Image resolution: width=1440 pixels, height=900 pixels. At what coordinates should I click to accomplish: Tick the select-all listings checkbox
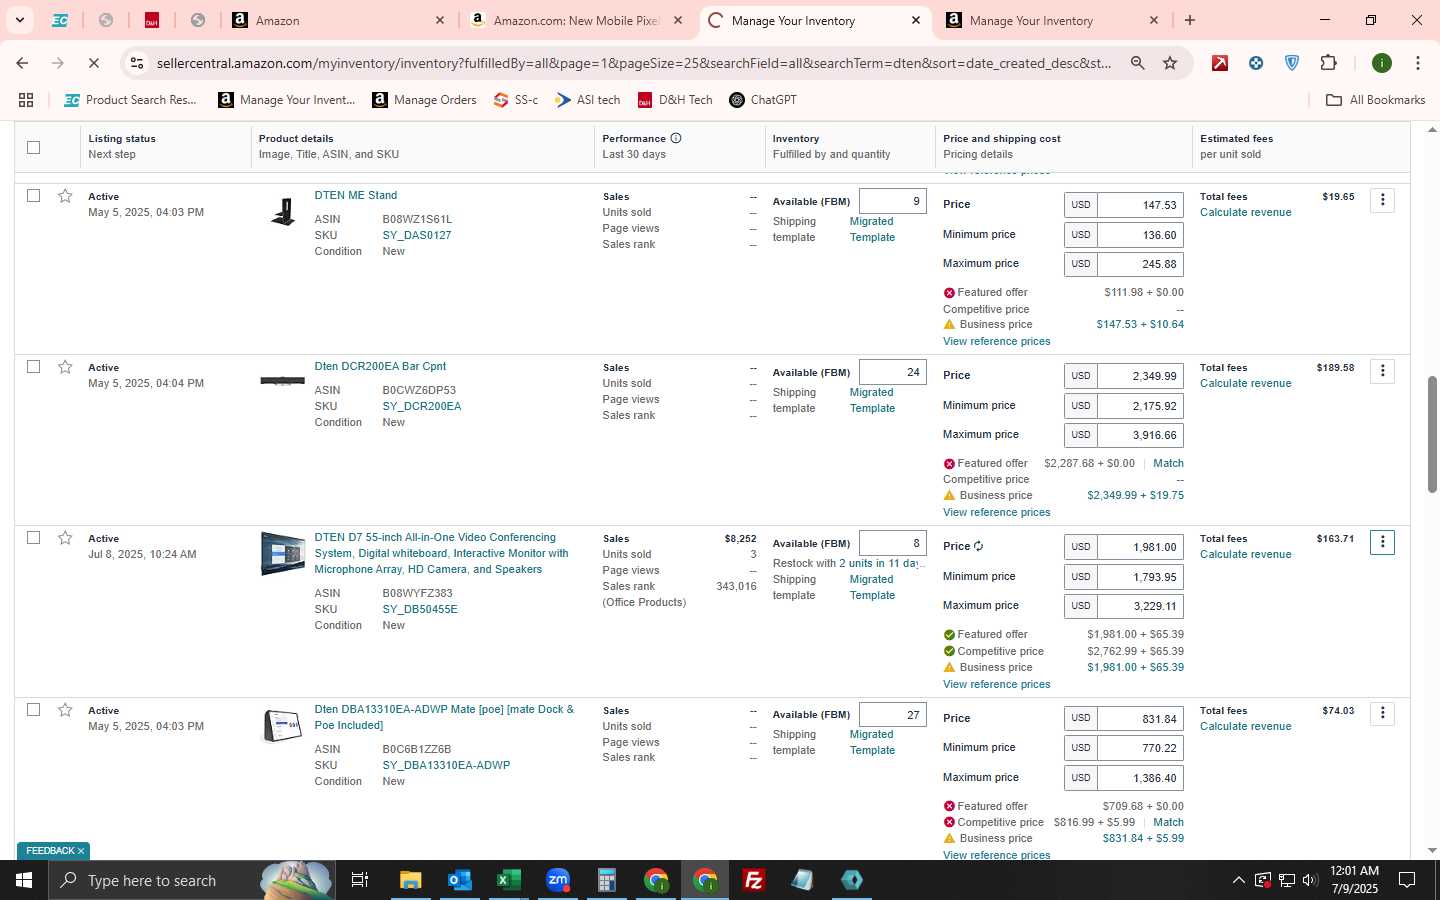pos(33,147)
